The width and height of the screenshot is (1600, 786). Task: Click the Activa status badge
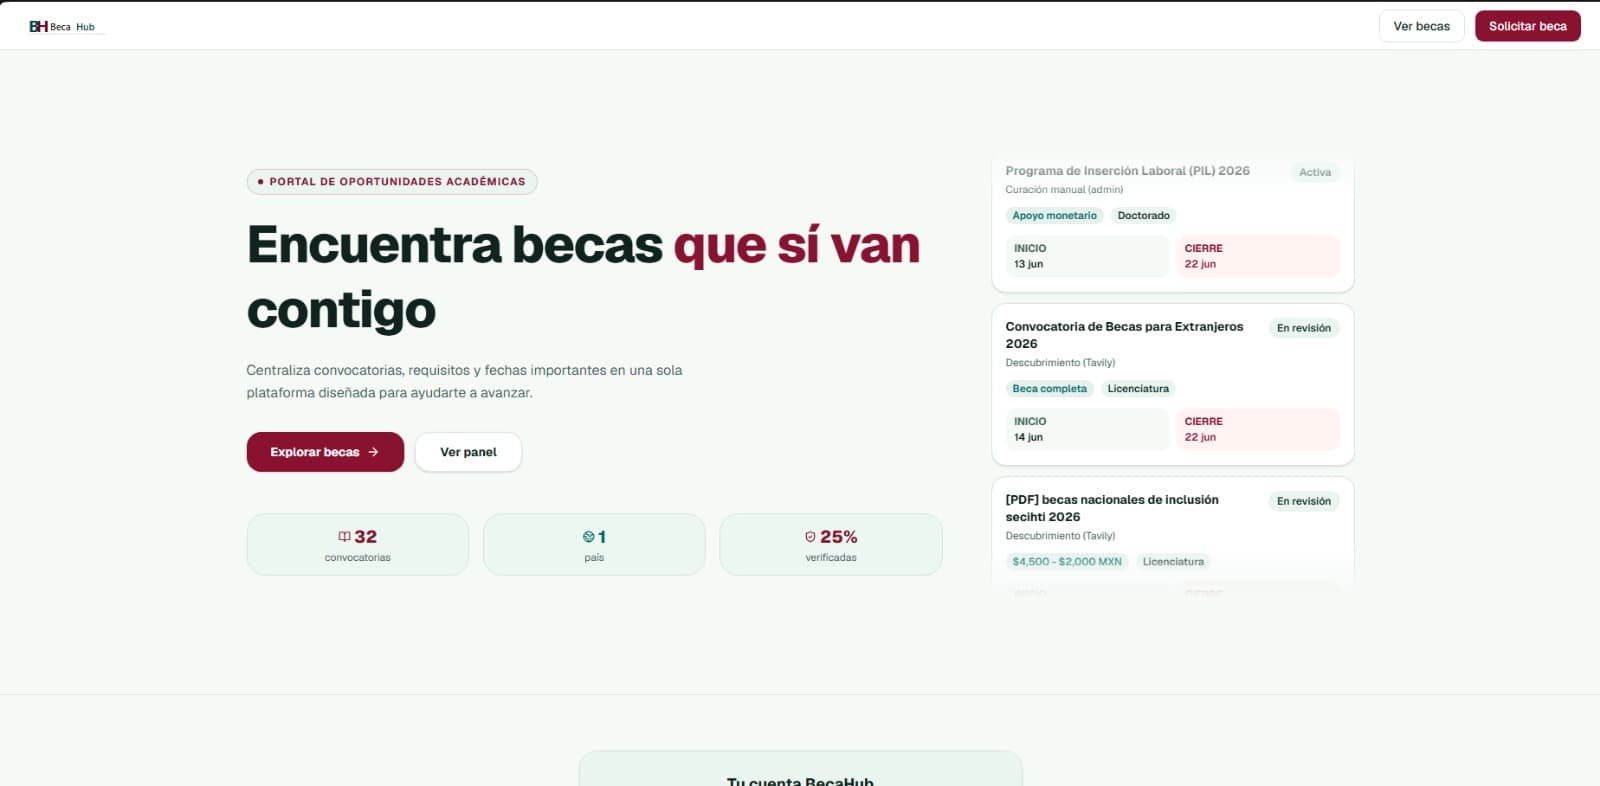[1315, 172]
